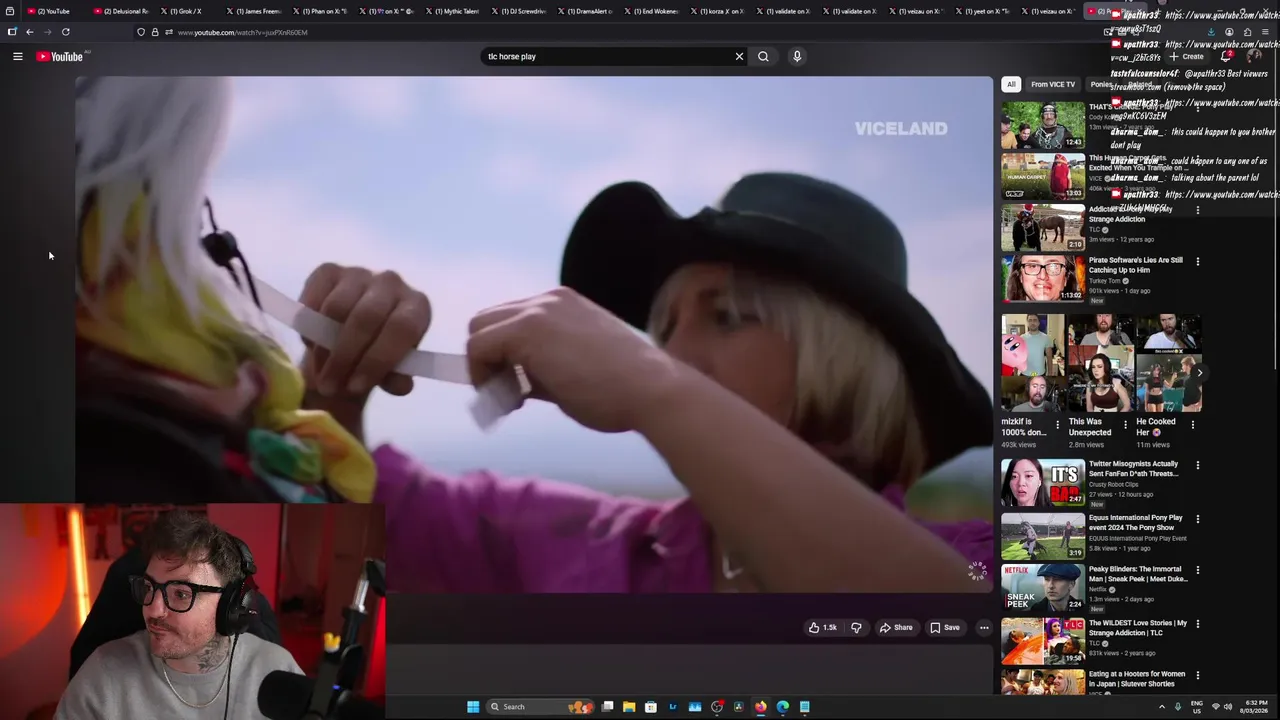Open the 'mizkif is 1000% don...' Short
Screen dimensions: 1280x720
point(1033,363)
